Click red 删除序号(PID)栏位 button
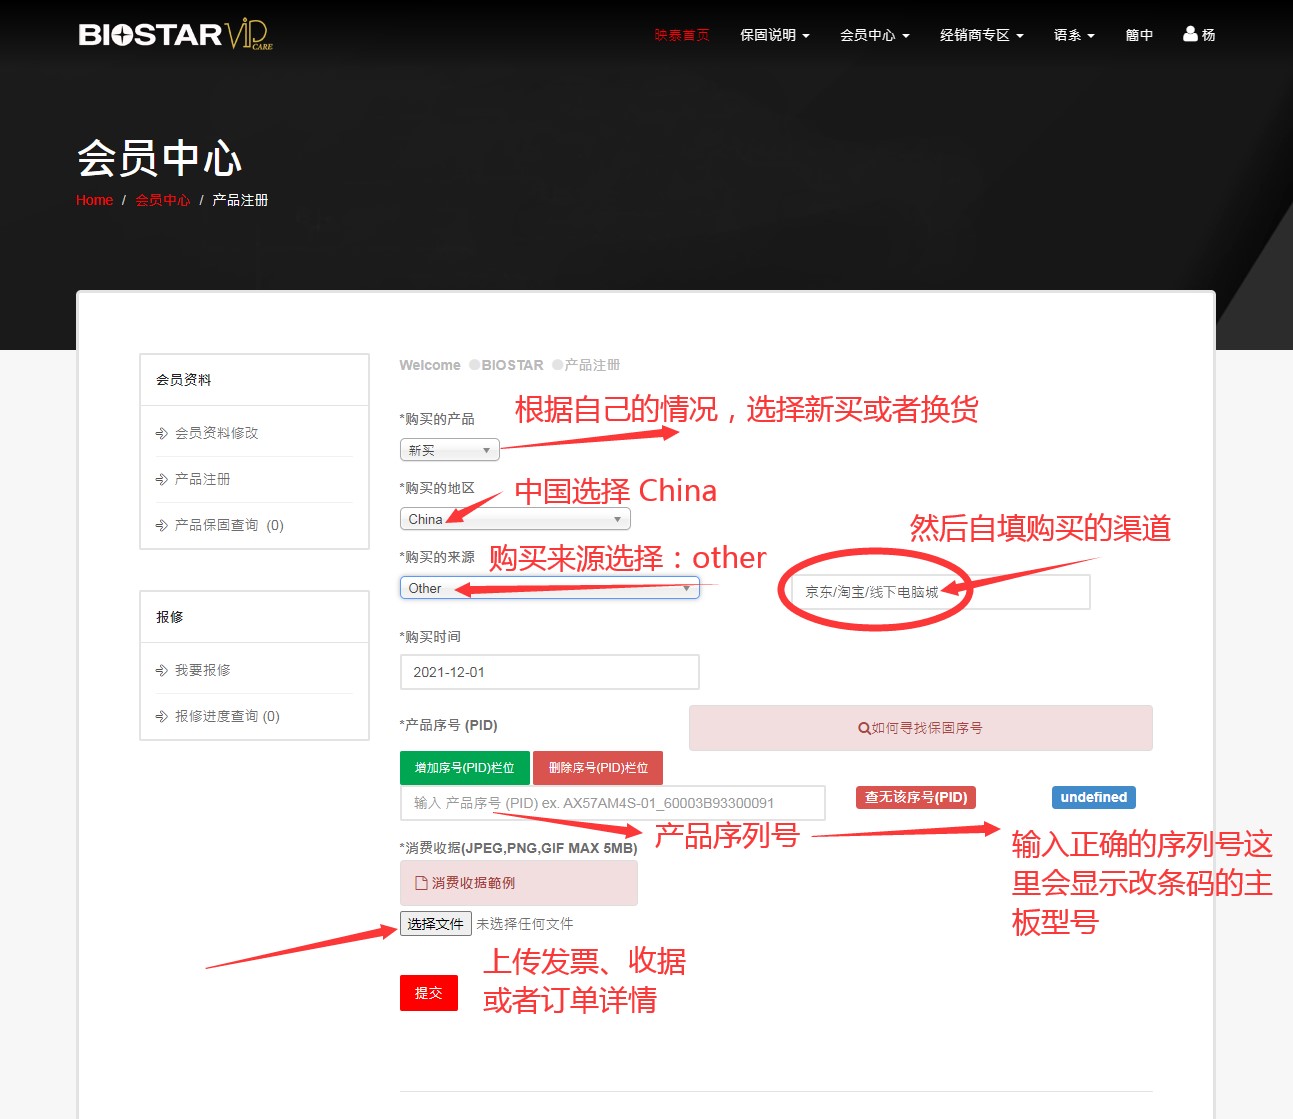The height and width of the screenshot is (1119, 1293). click(x=598, y=768)
